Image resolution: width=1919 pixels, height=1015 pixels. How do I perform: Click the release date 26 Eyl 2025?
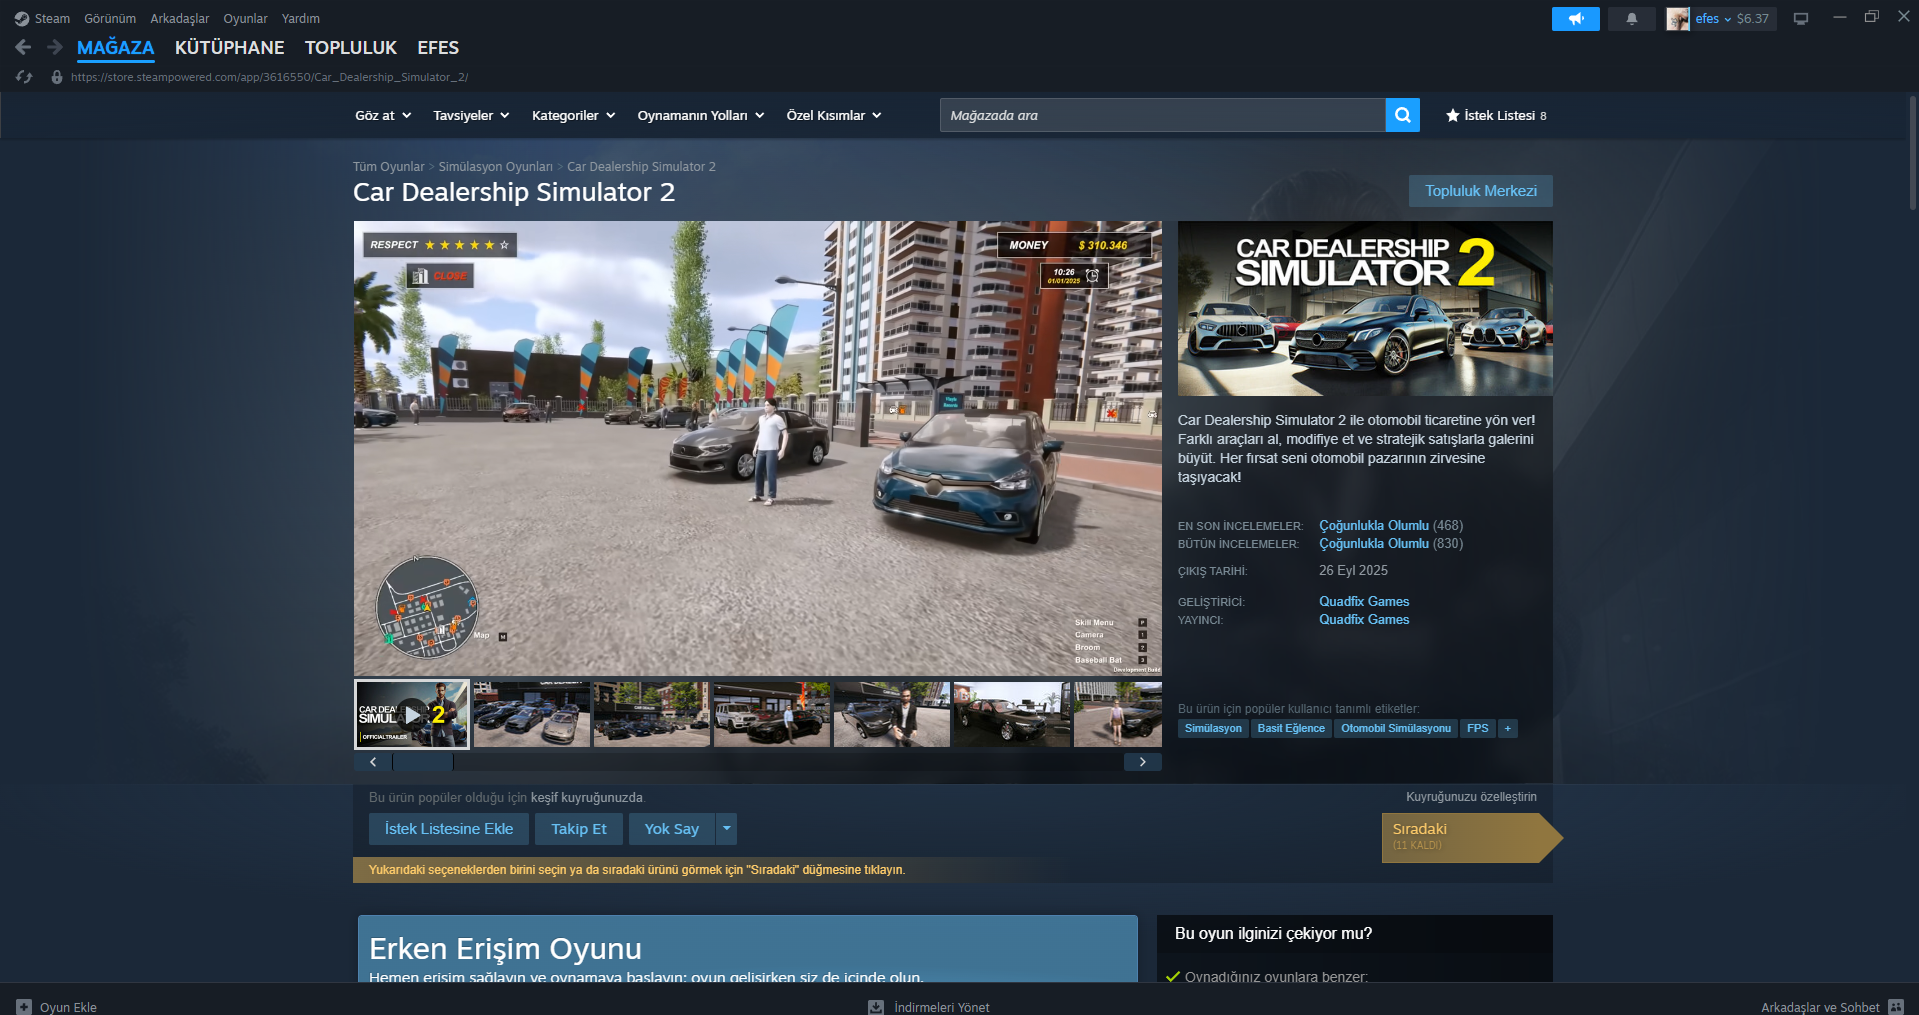(1353, 571)
